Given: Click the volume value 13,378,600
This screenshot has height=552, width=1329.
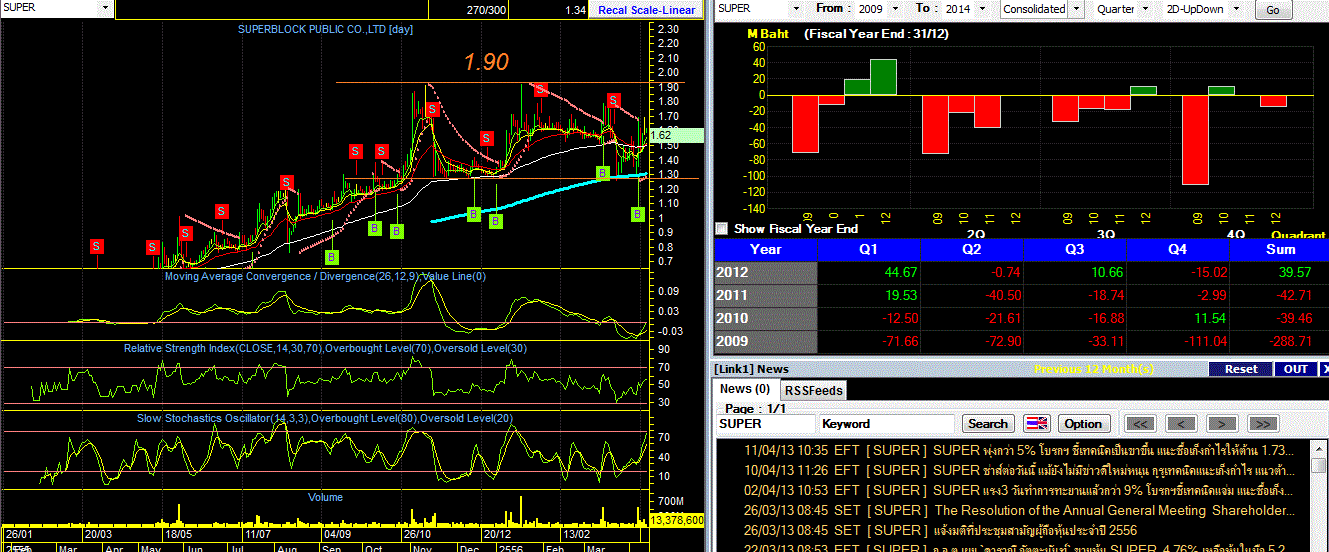Looking at the screenshot, I should 677,520.
